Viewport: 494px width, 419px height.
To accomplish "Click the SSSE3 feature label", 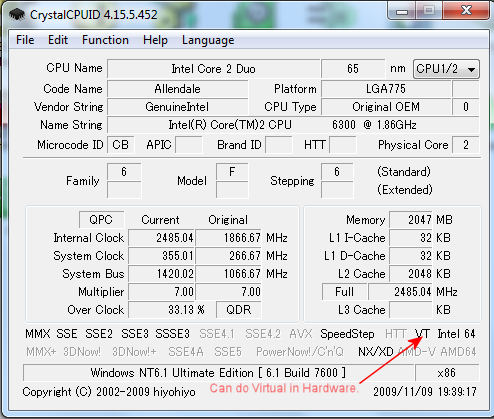I will (173, 334).
